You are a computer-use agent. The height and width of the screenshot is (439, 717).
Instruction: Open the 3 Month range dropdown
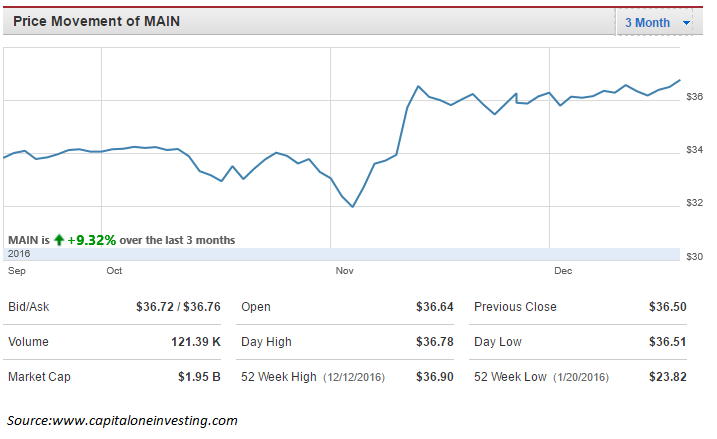[x=655, y=22]
